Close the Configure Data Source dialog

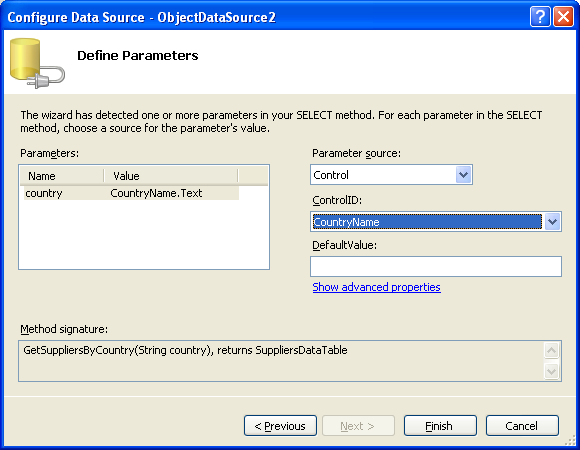pos(563,17)
